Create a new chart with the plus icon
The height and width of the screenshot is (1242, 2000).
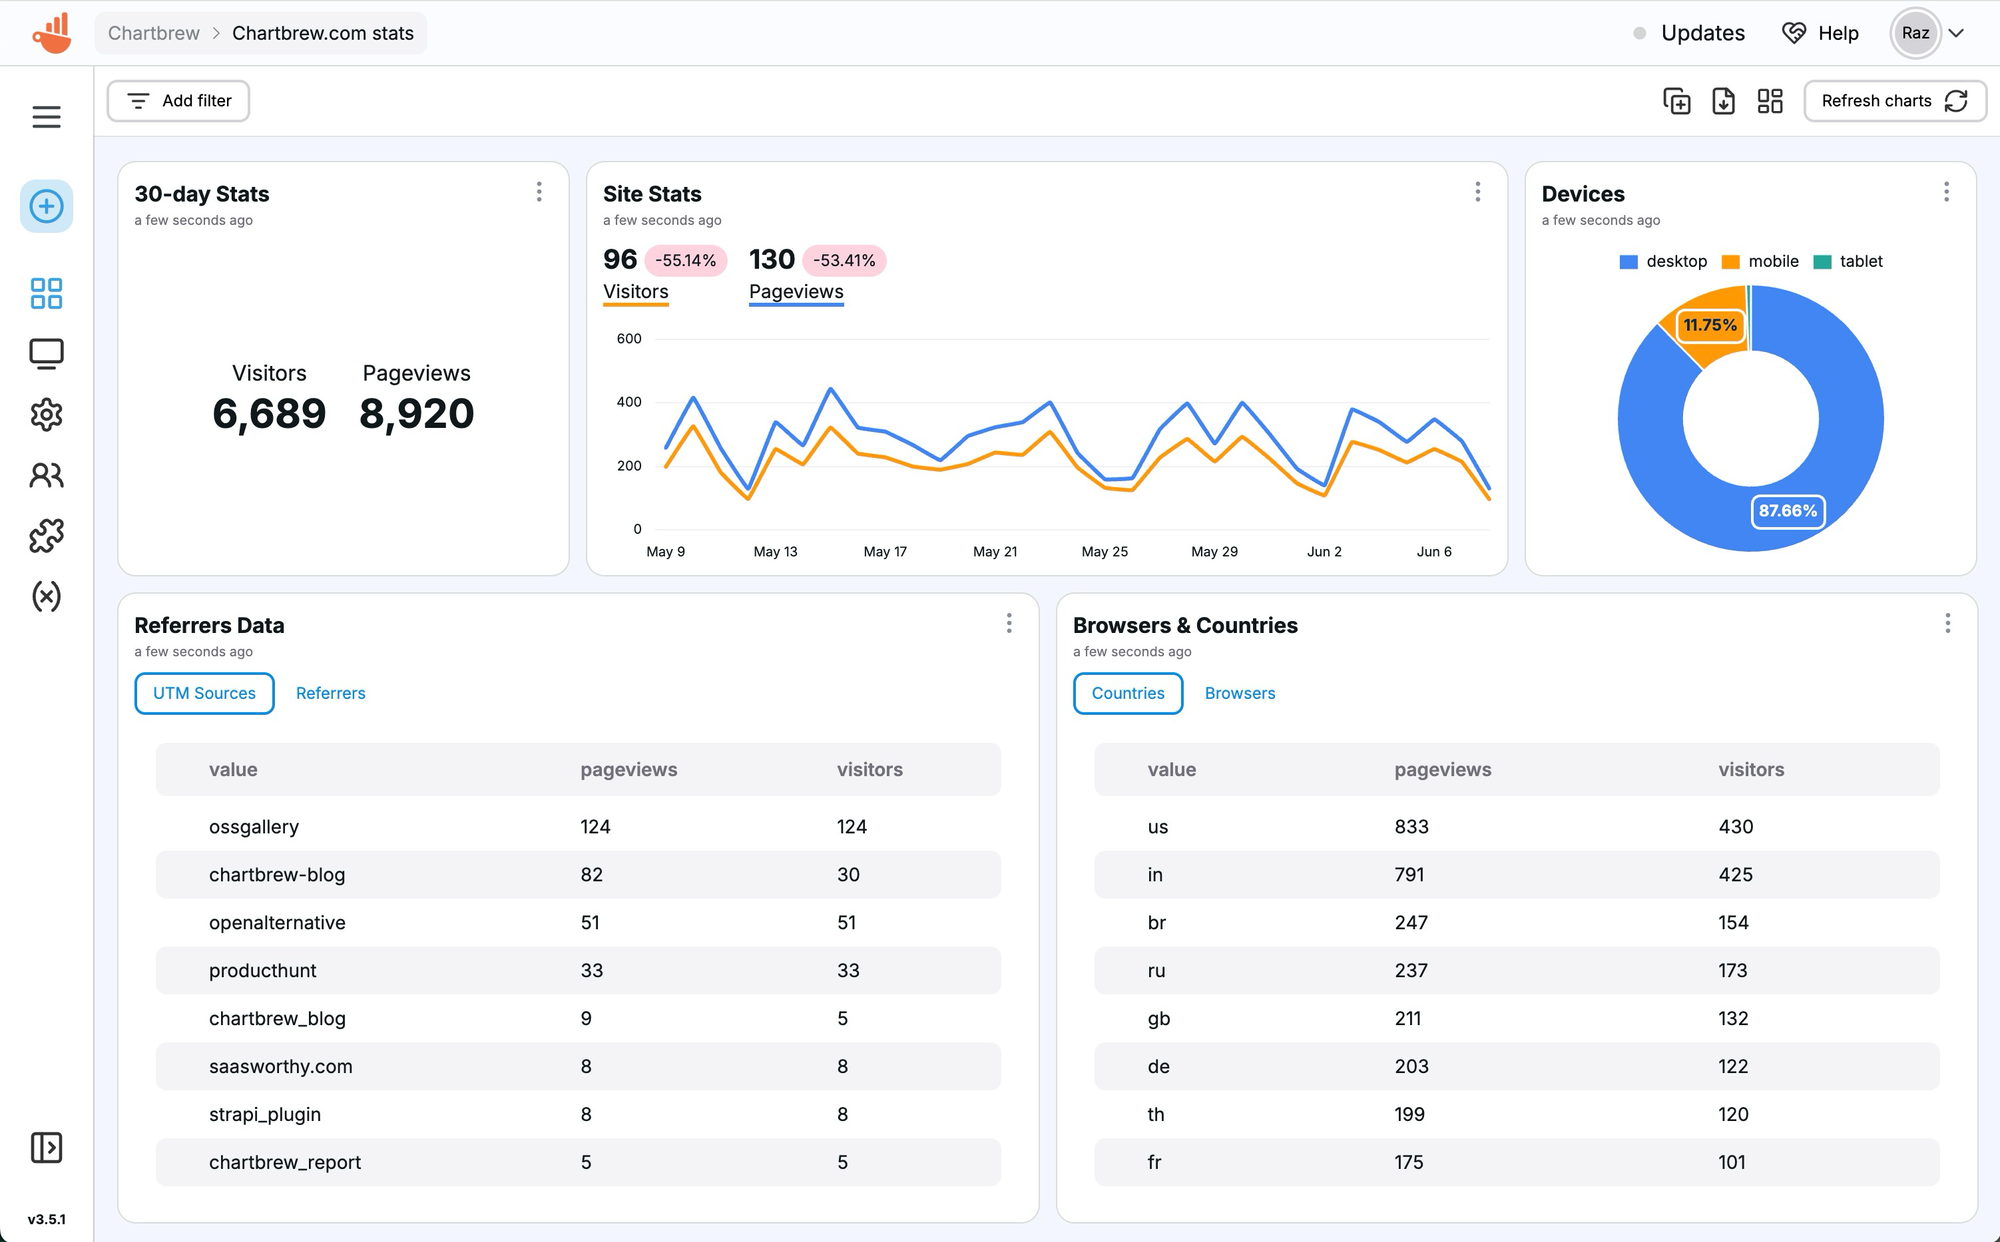tap(46, 206)
